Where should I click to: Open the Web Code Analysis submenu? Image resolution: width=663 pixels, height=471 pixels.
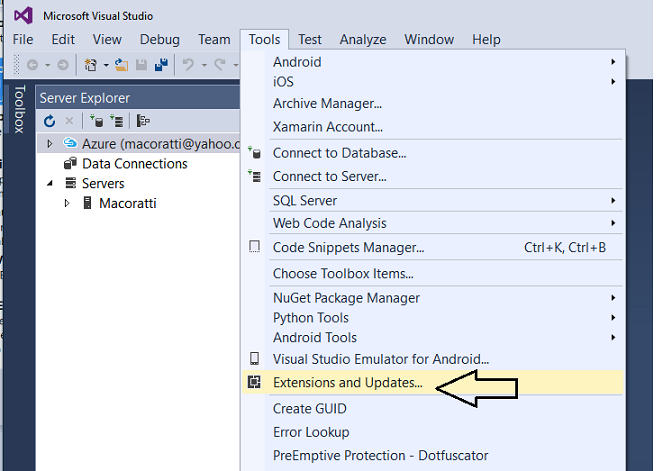[433, 223]
